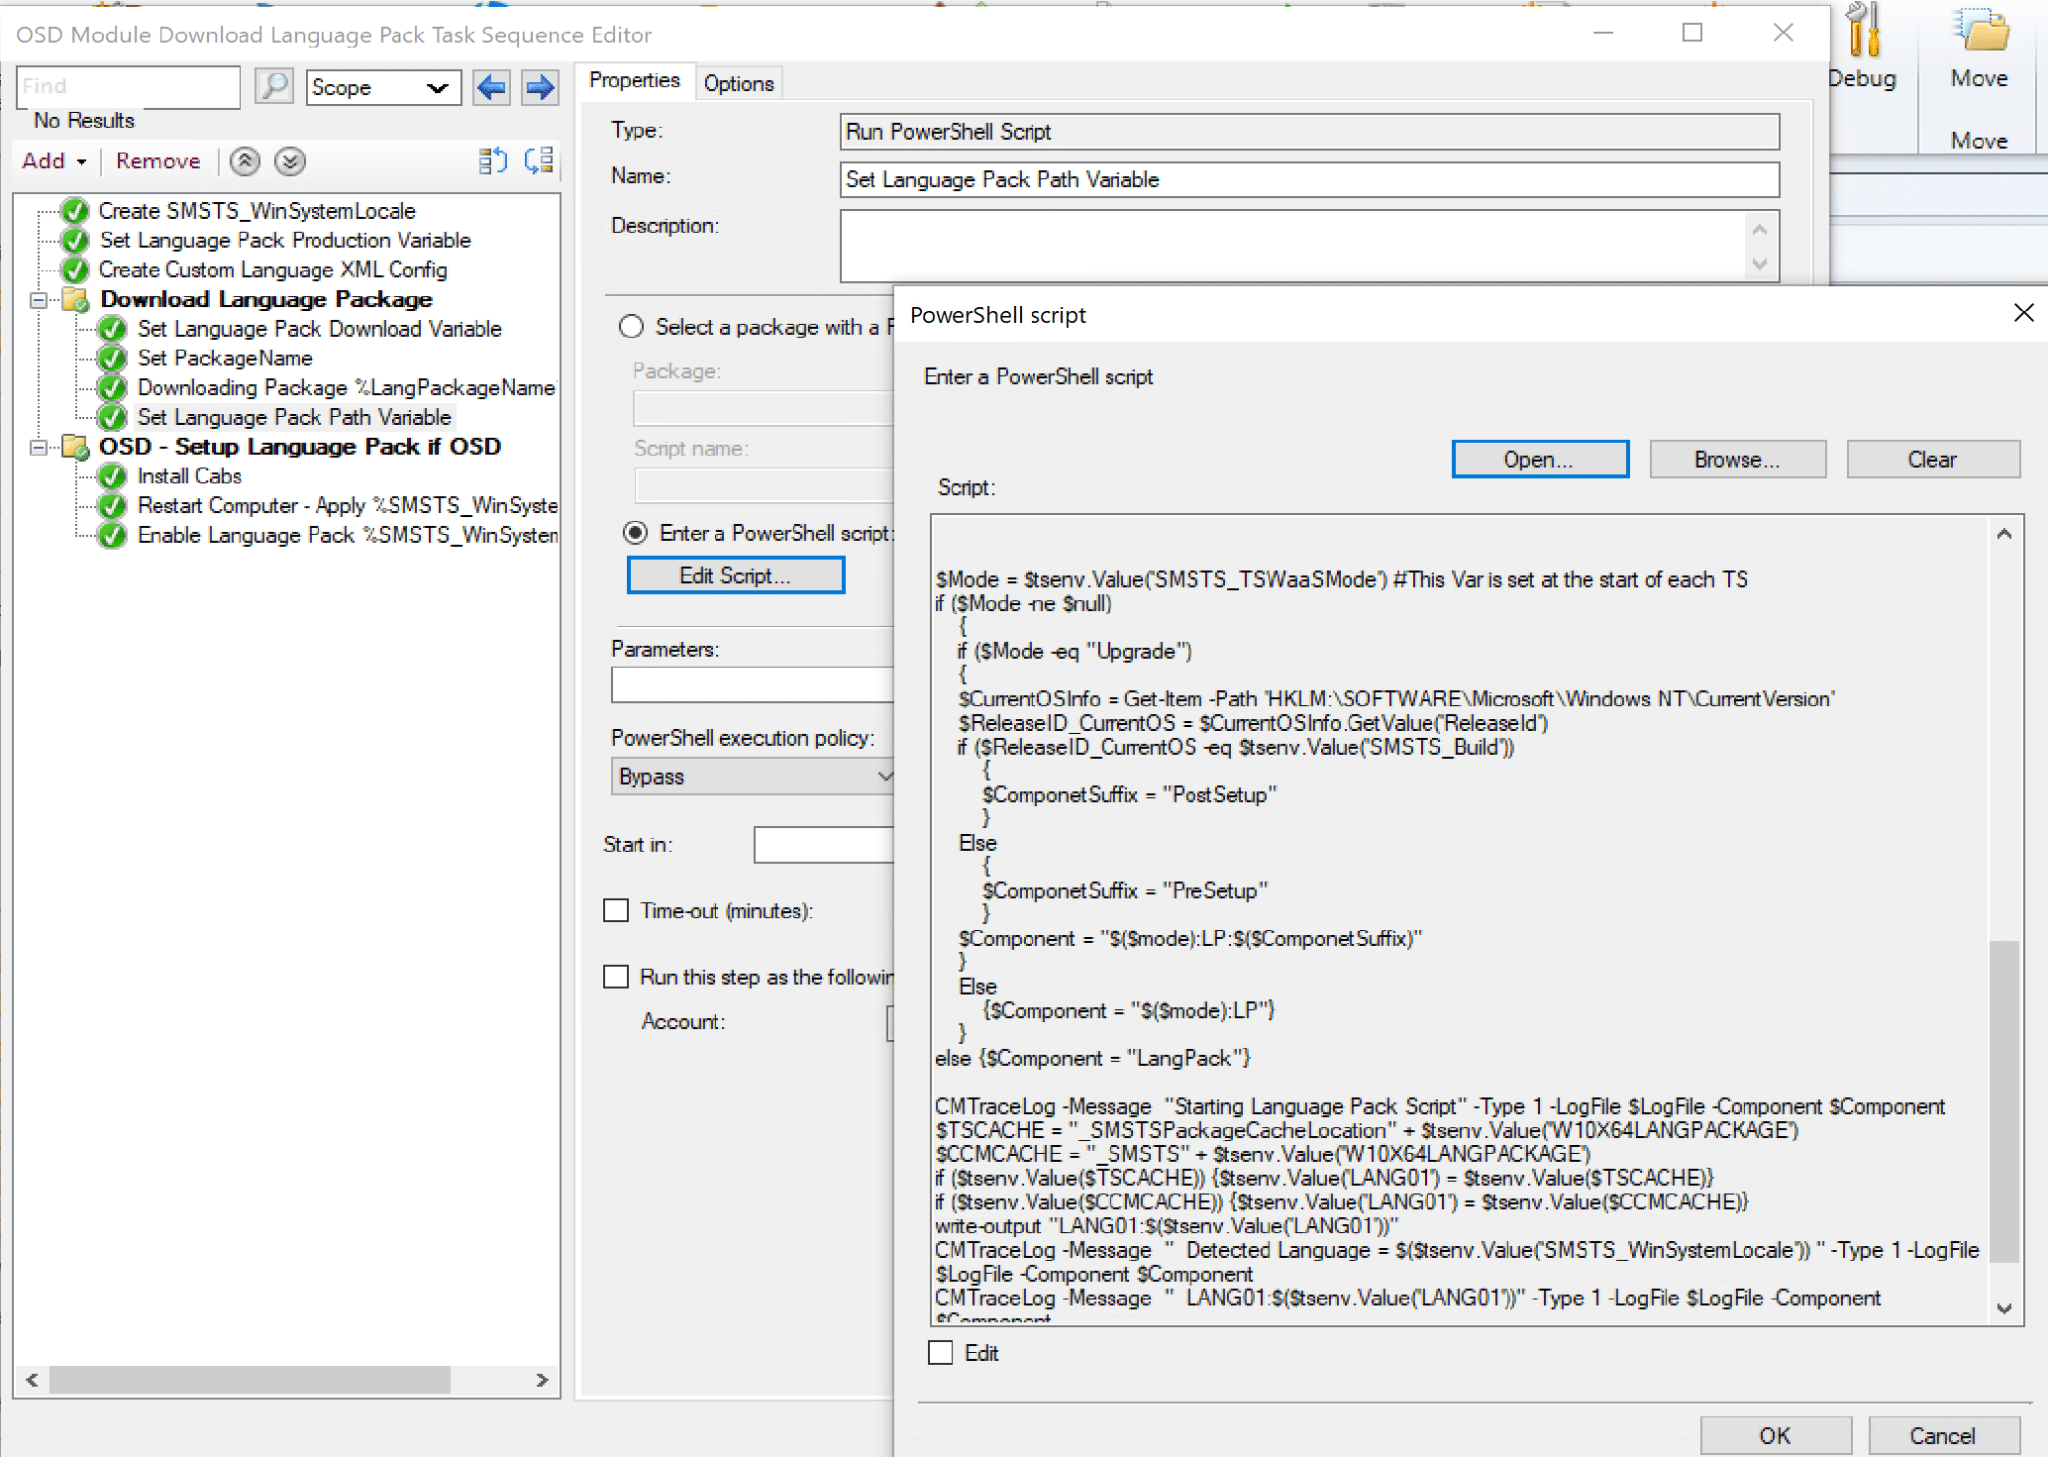Click the blue forward navigation arrow icon
The height and width of the screenshot is (1457, 2048).
(538, 88)
